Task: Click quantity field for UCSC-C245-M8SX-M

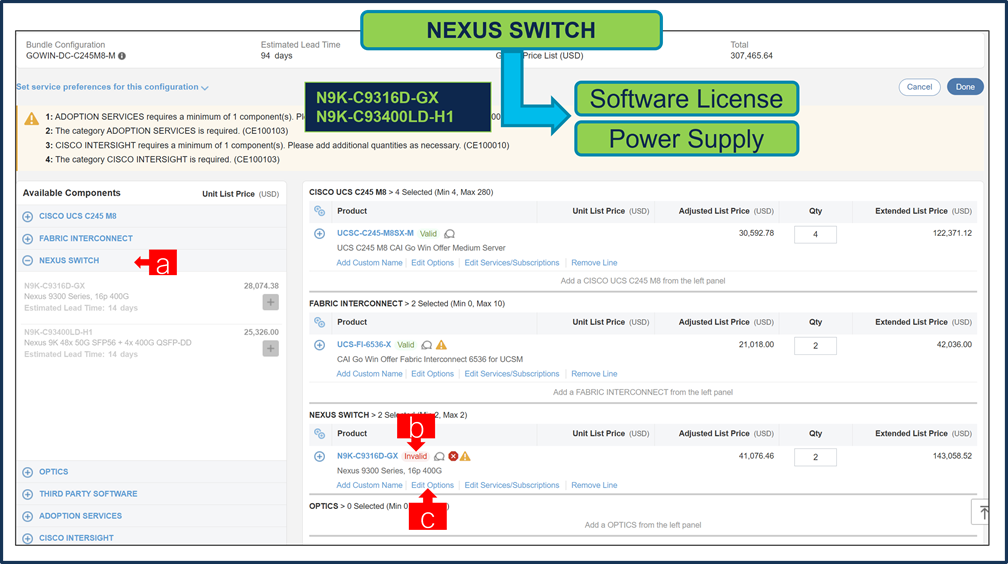Action: pyautogui.click(x=815, y=235)
